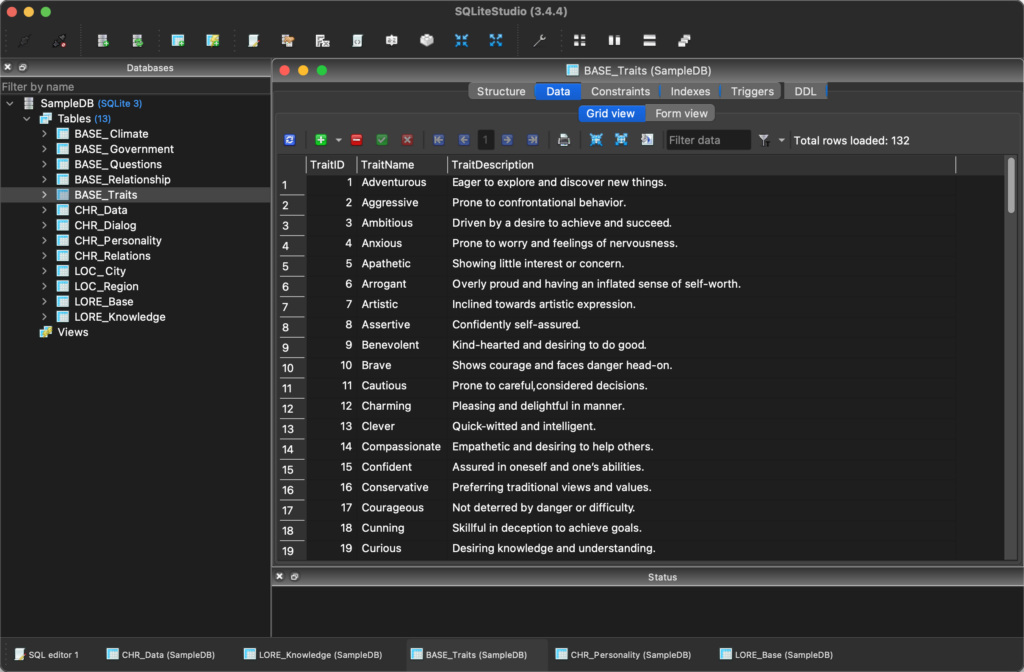Switch to CHR_Personality (SampleDB) window
Image resolution: width=1024 pixels, height=672 pixels.
(x=623, y=654)
